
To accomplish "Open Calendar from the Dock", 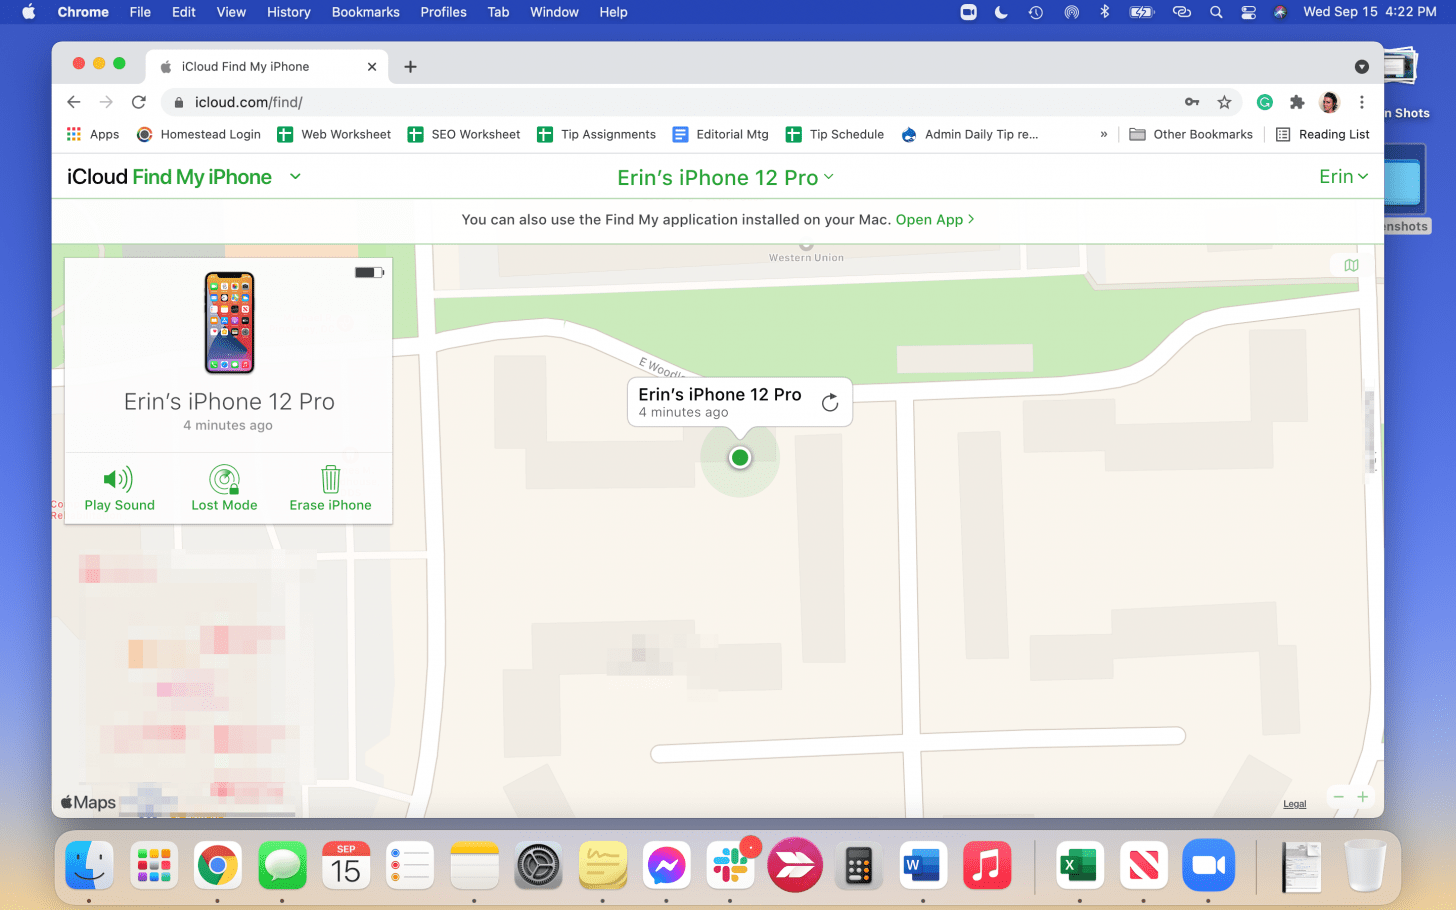I will coord(346,865).
